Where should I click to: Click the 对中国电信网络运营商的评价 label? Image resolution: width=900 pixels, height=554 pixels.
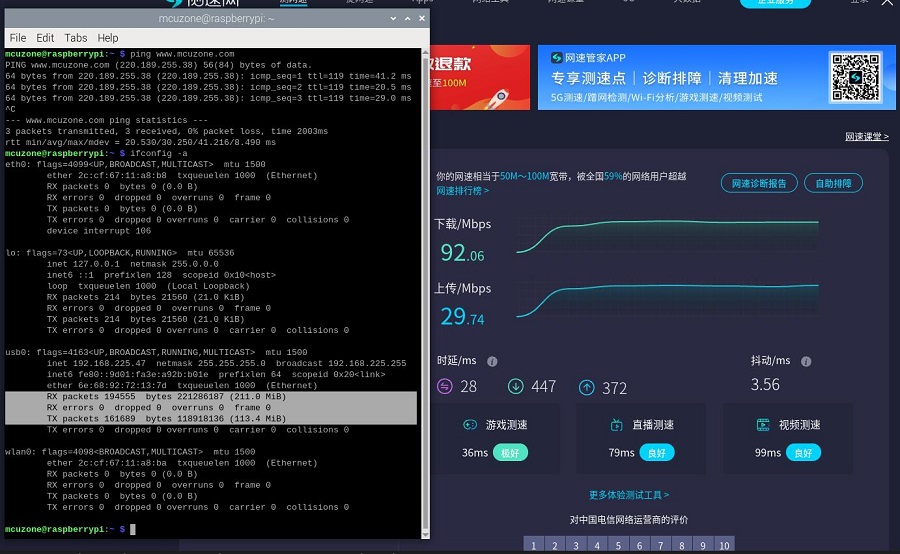pos(629,520)
